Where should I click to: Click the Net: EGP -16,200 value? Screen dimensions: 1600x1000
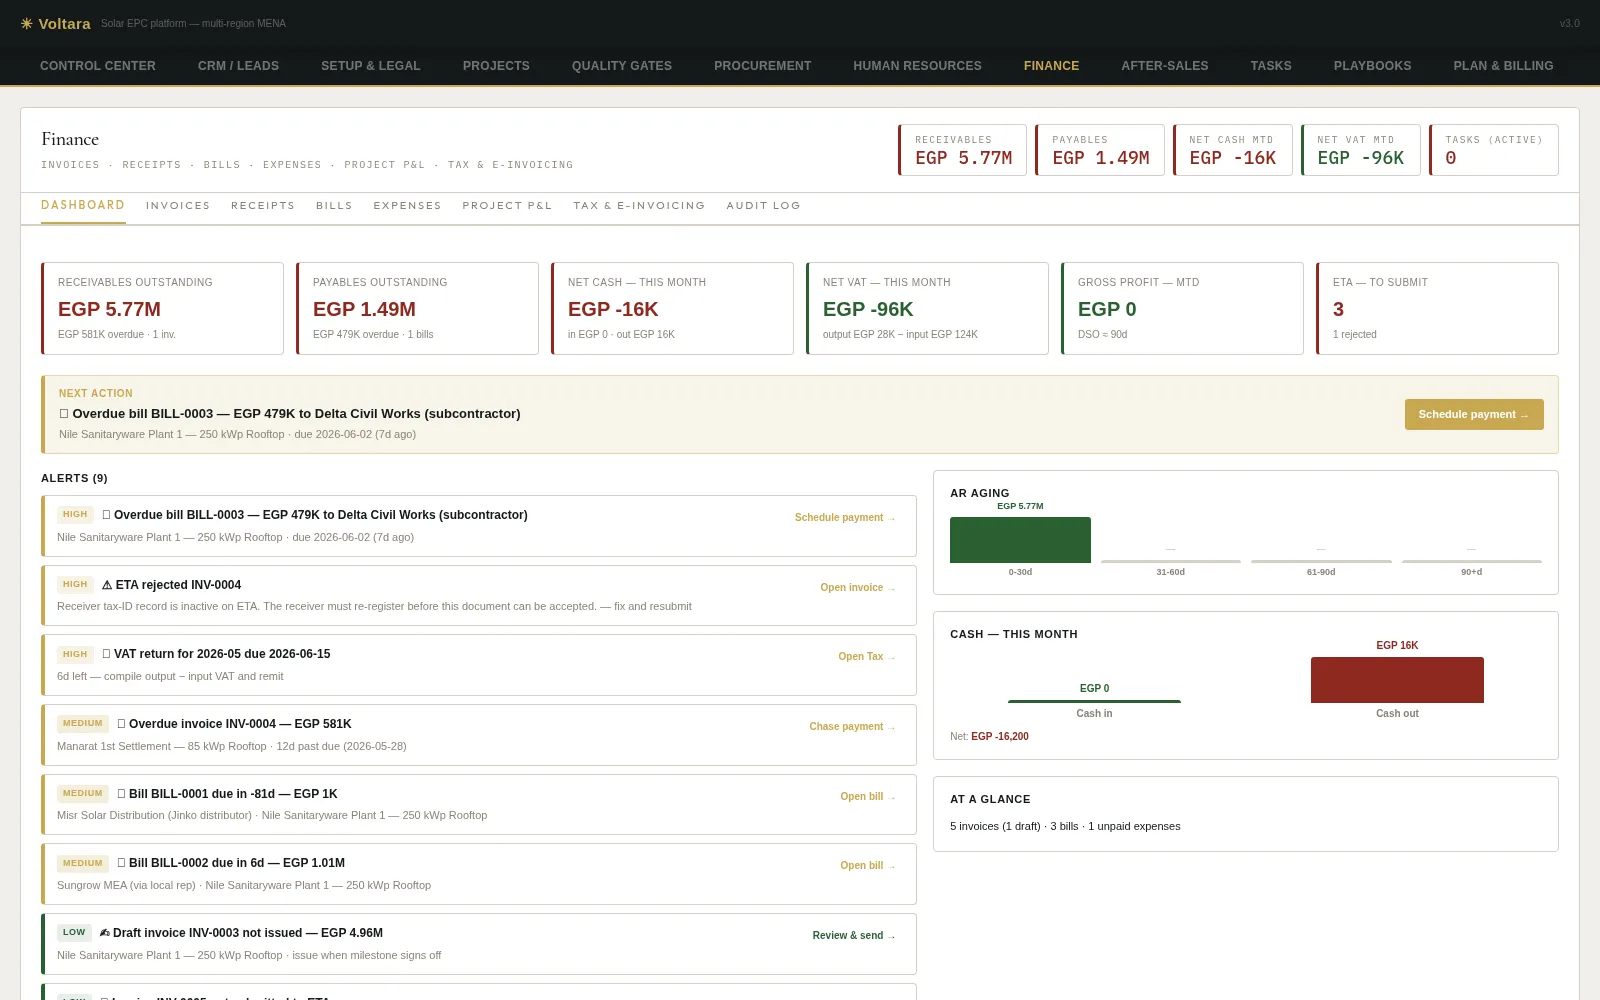coord(1000,737)
